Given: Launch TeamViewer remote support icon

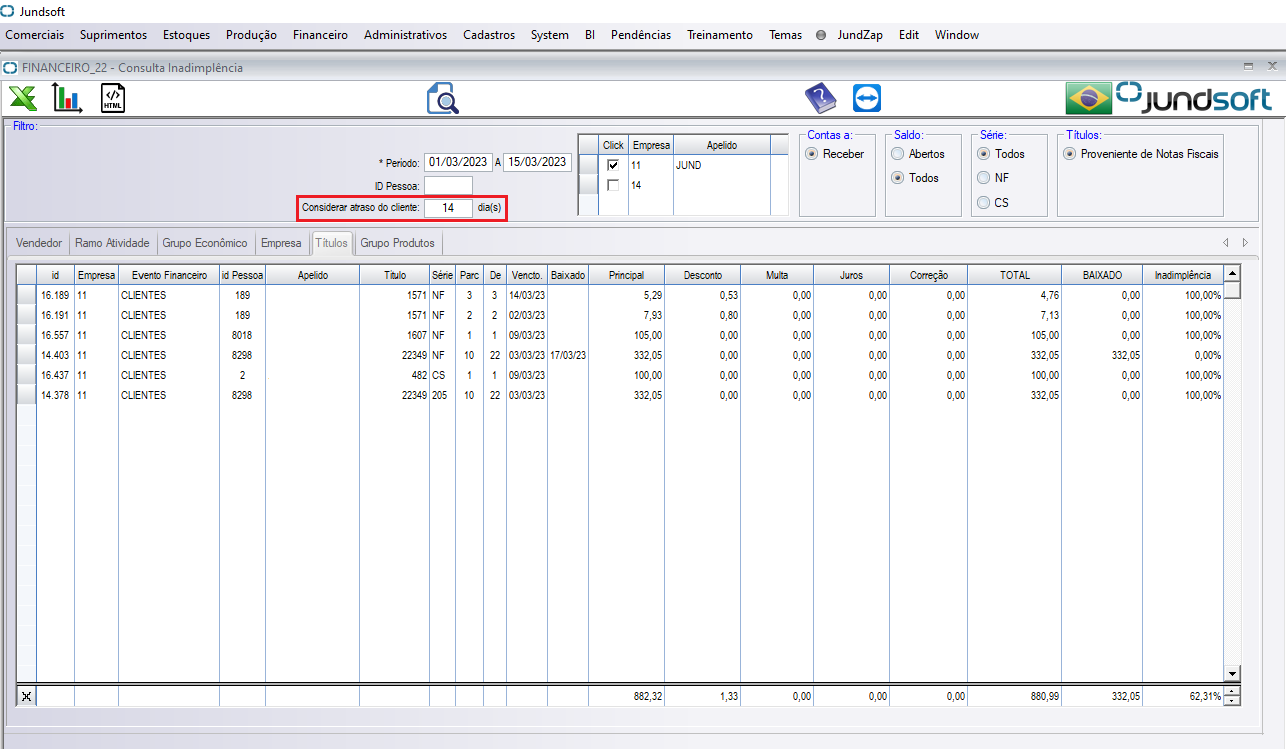Looking at the screenshot, I should click(x=867, y=98).
